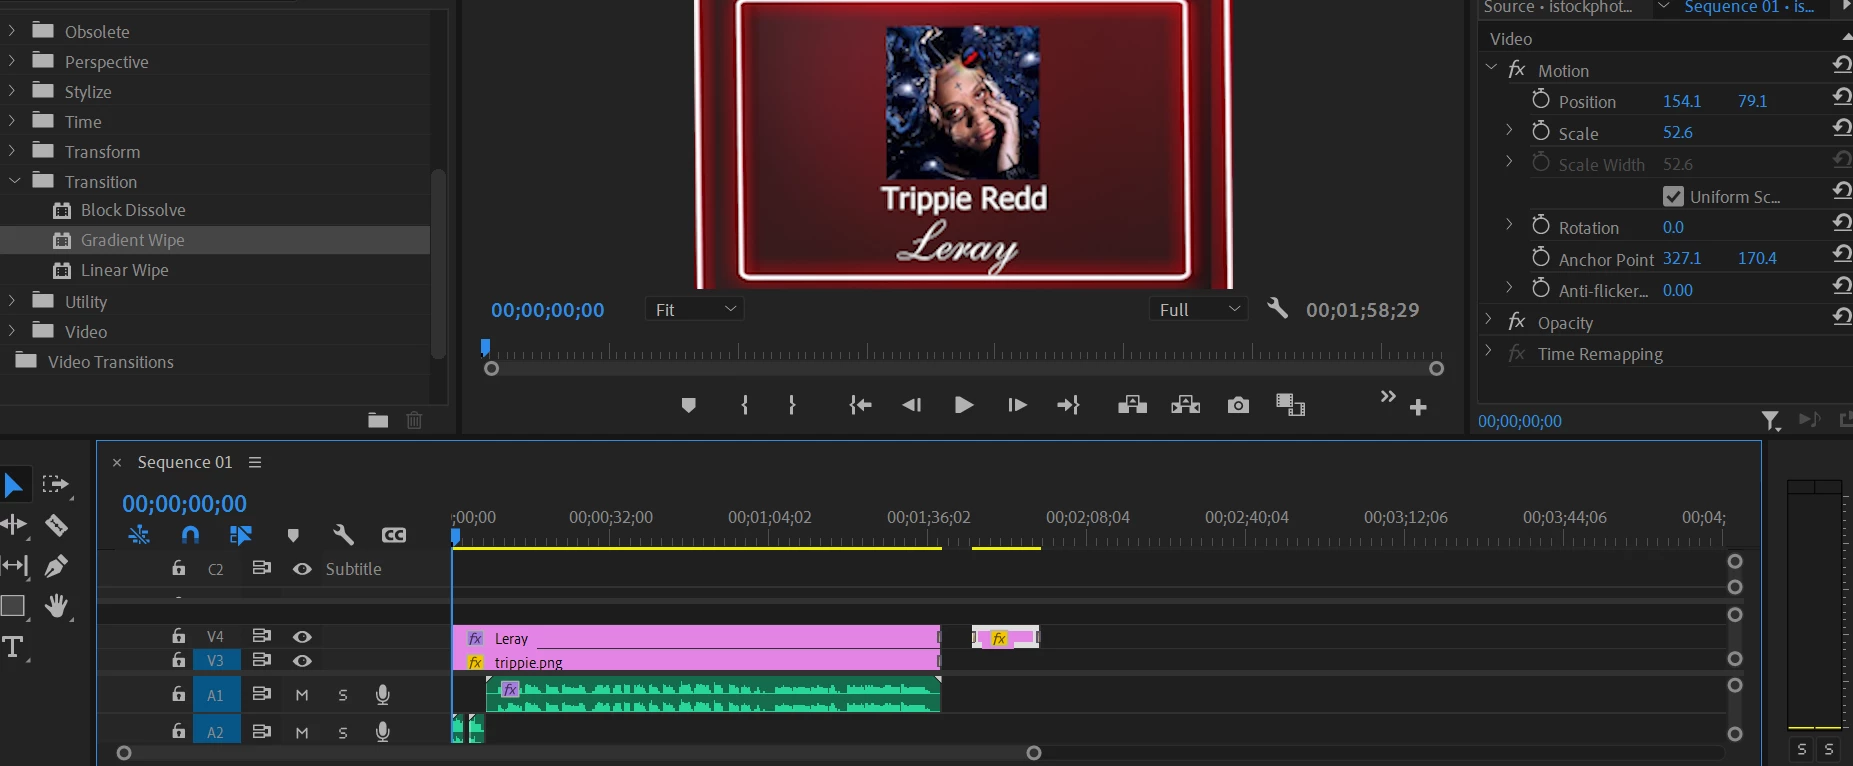The image size is (1853, 766).
Task: Open Captions track options CC icon
Action: pyautogui.click(x=394, y=535)
